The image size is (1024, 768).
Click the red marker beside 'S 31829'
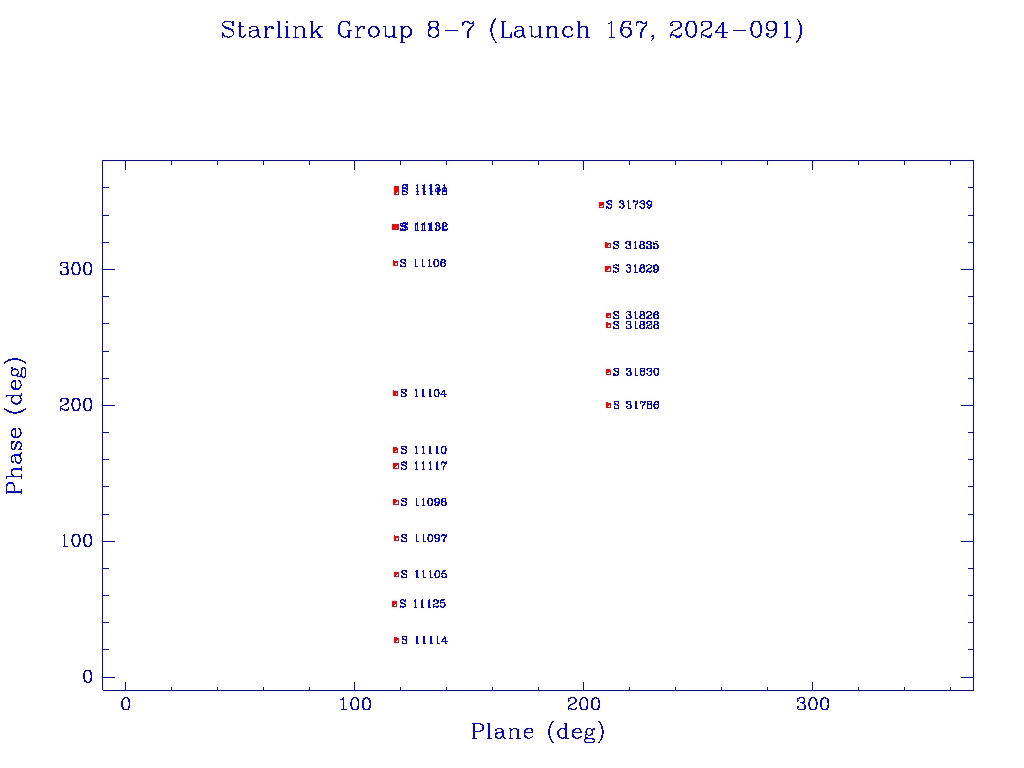(608, 269)
